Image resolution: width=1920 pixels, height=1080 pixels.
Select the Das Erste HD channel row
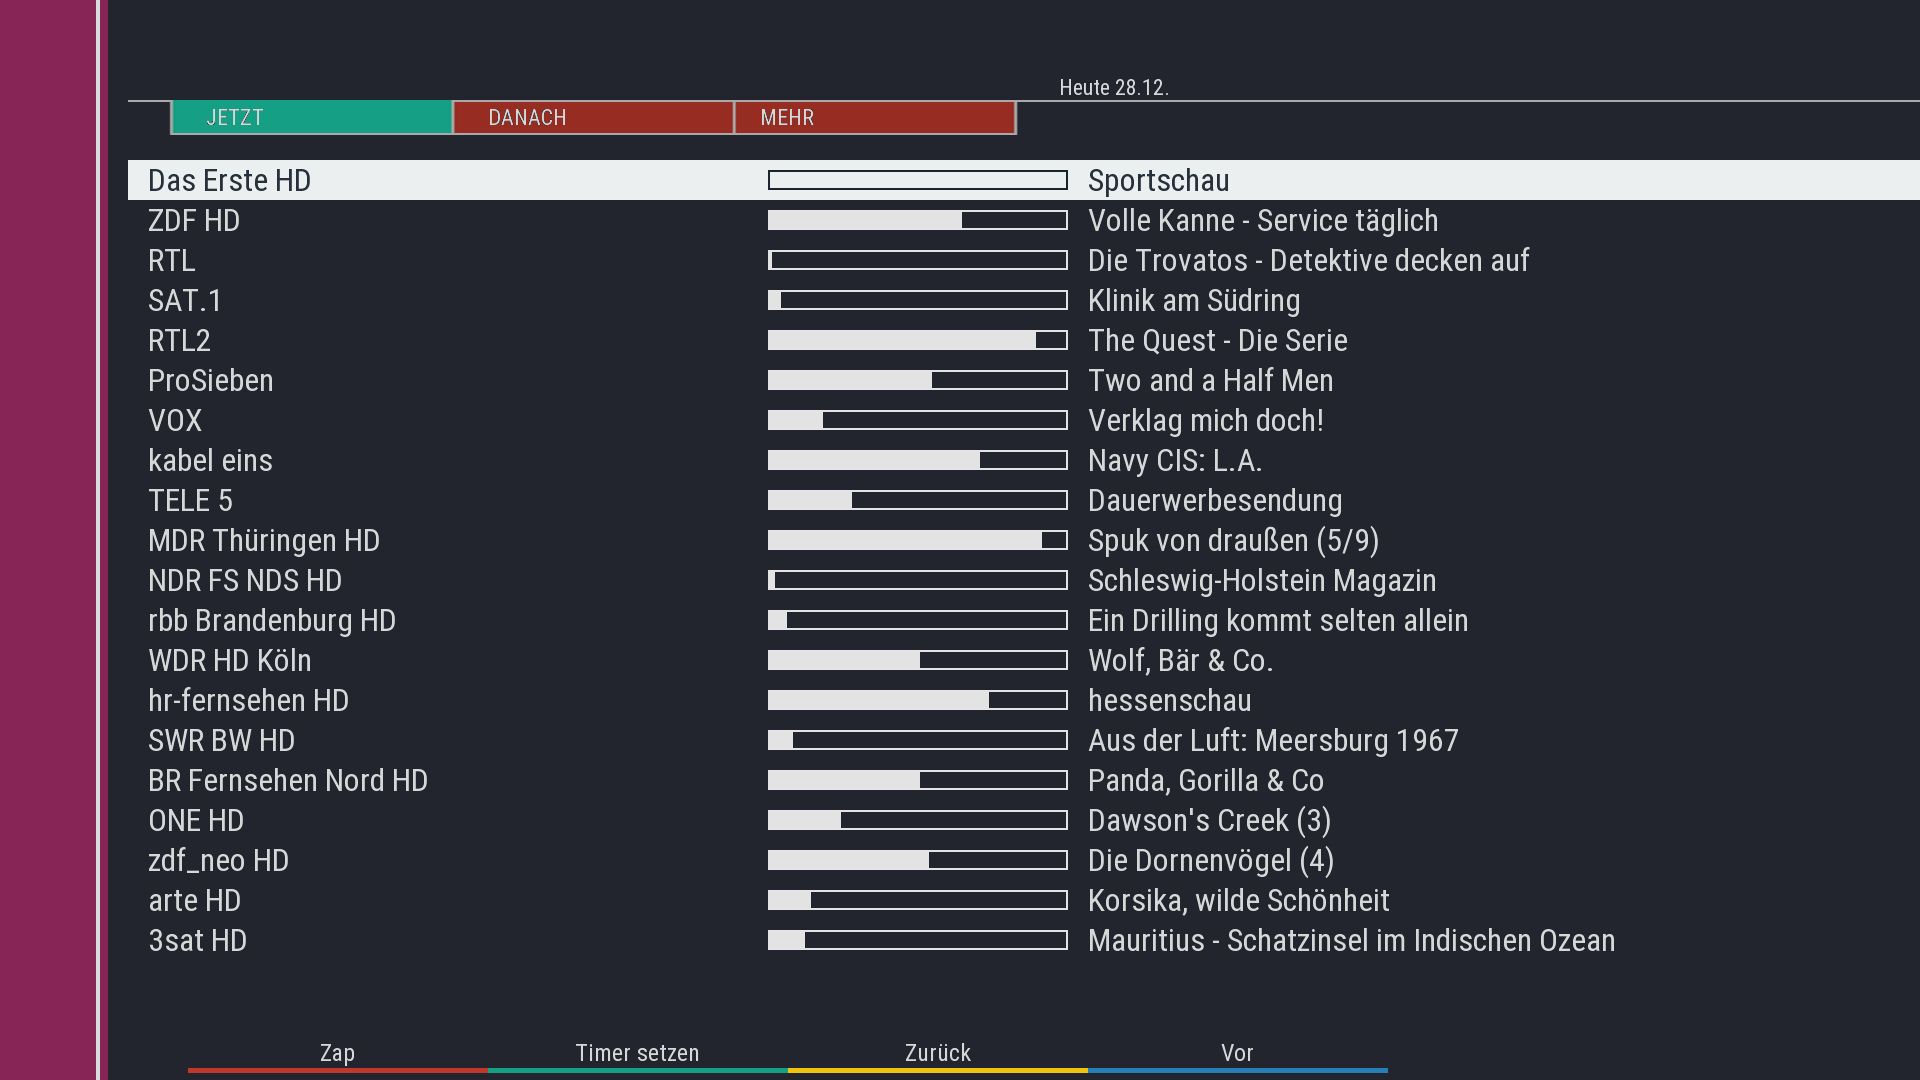click(x=230, y=181)
